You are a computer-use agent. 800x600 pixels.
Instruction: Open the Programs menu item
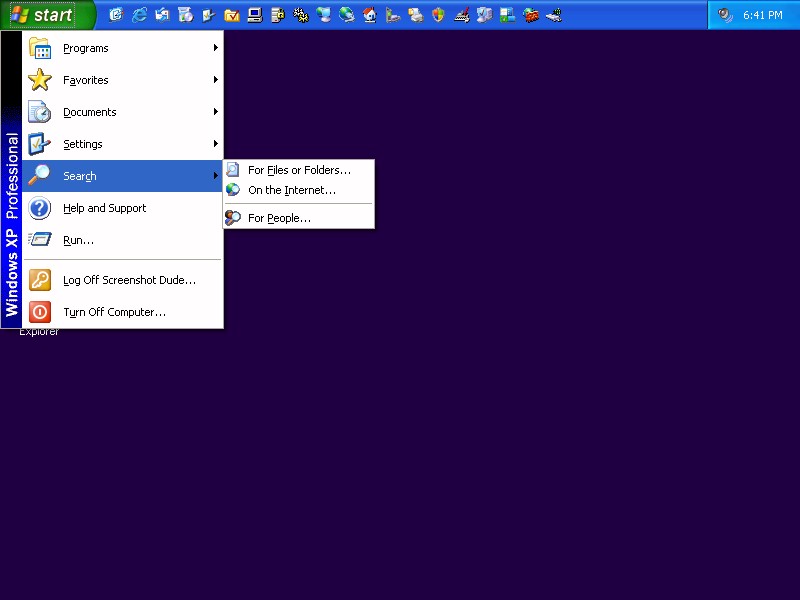click(x=123, y=48)
